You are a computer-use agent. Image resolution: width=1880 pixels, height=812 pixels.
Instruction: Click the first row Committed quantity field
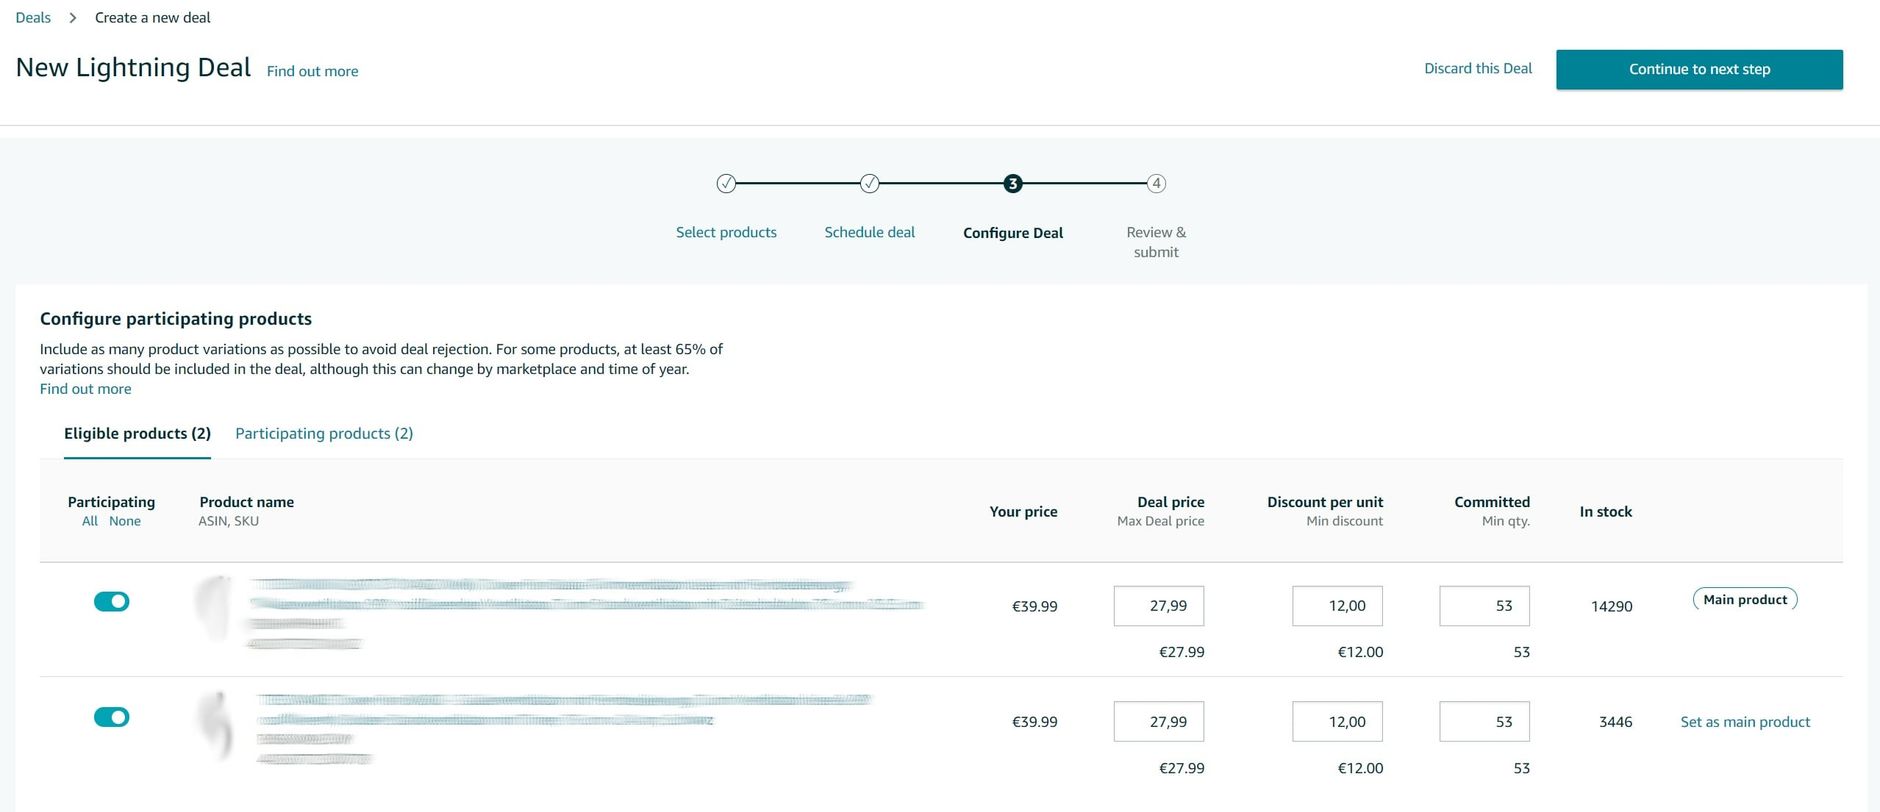[1484, 606]
